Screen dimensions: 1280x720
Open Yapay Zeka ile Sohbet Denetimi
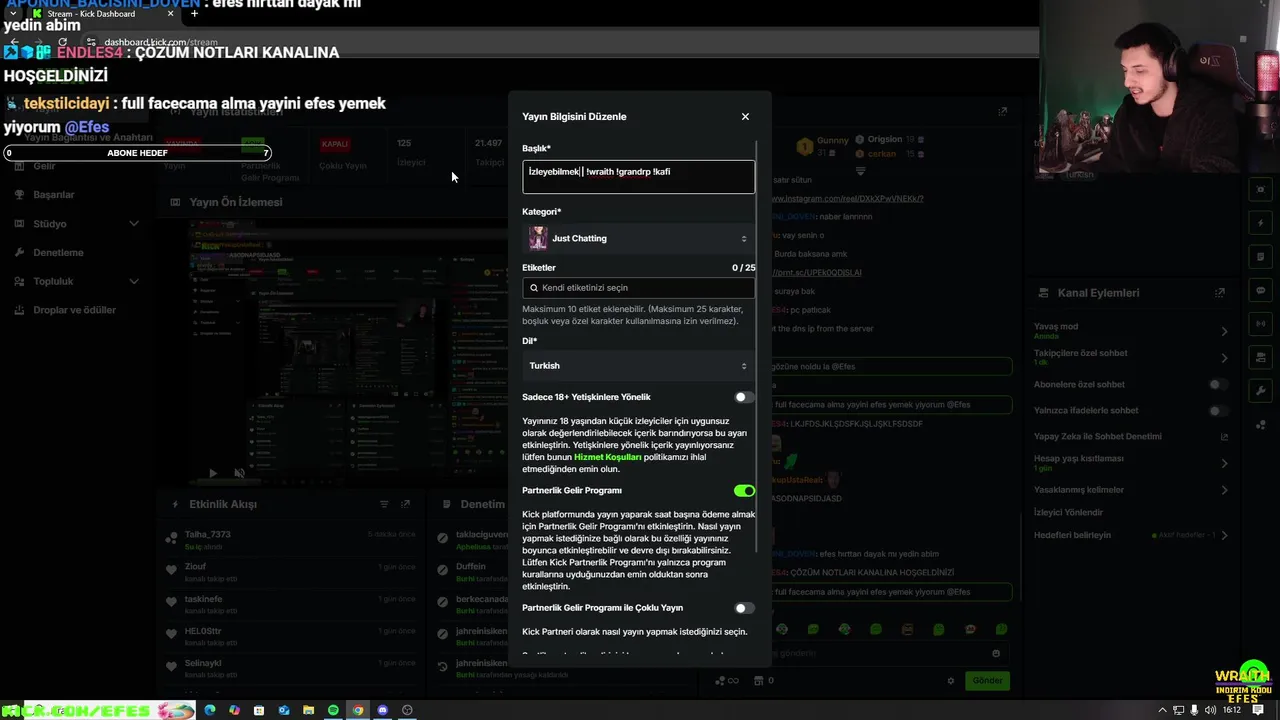pos(1131,437)
